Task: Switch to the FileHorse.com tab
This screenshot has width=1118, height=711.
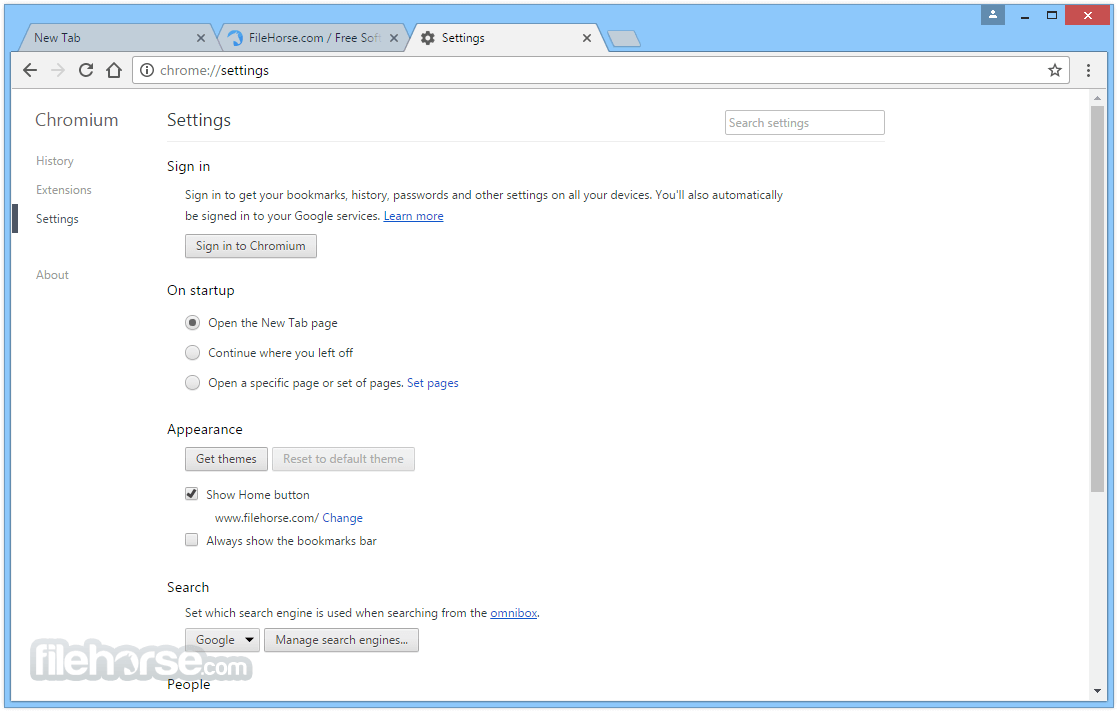Action: coord(314,38)
